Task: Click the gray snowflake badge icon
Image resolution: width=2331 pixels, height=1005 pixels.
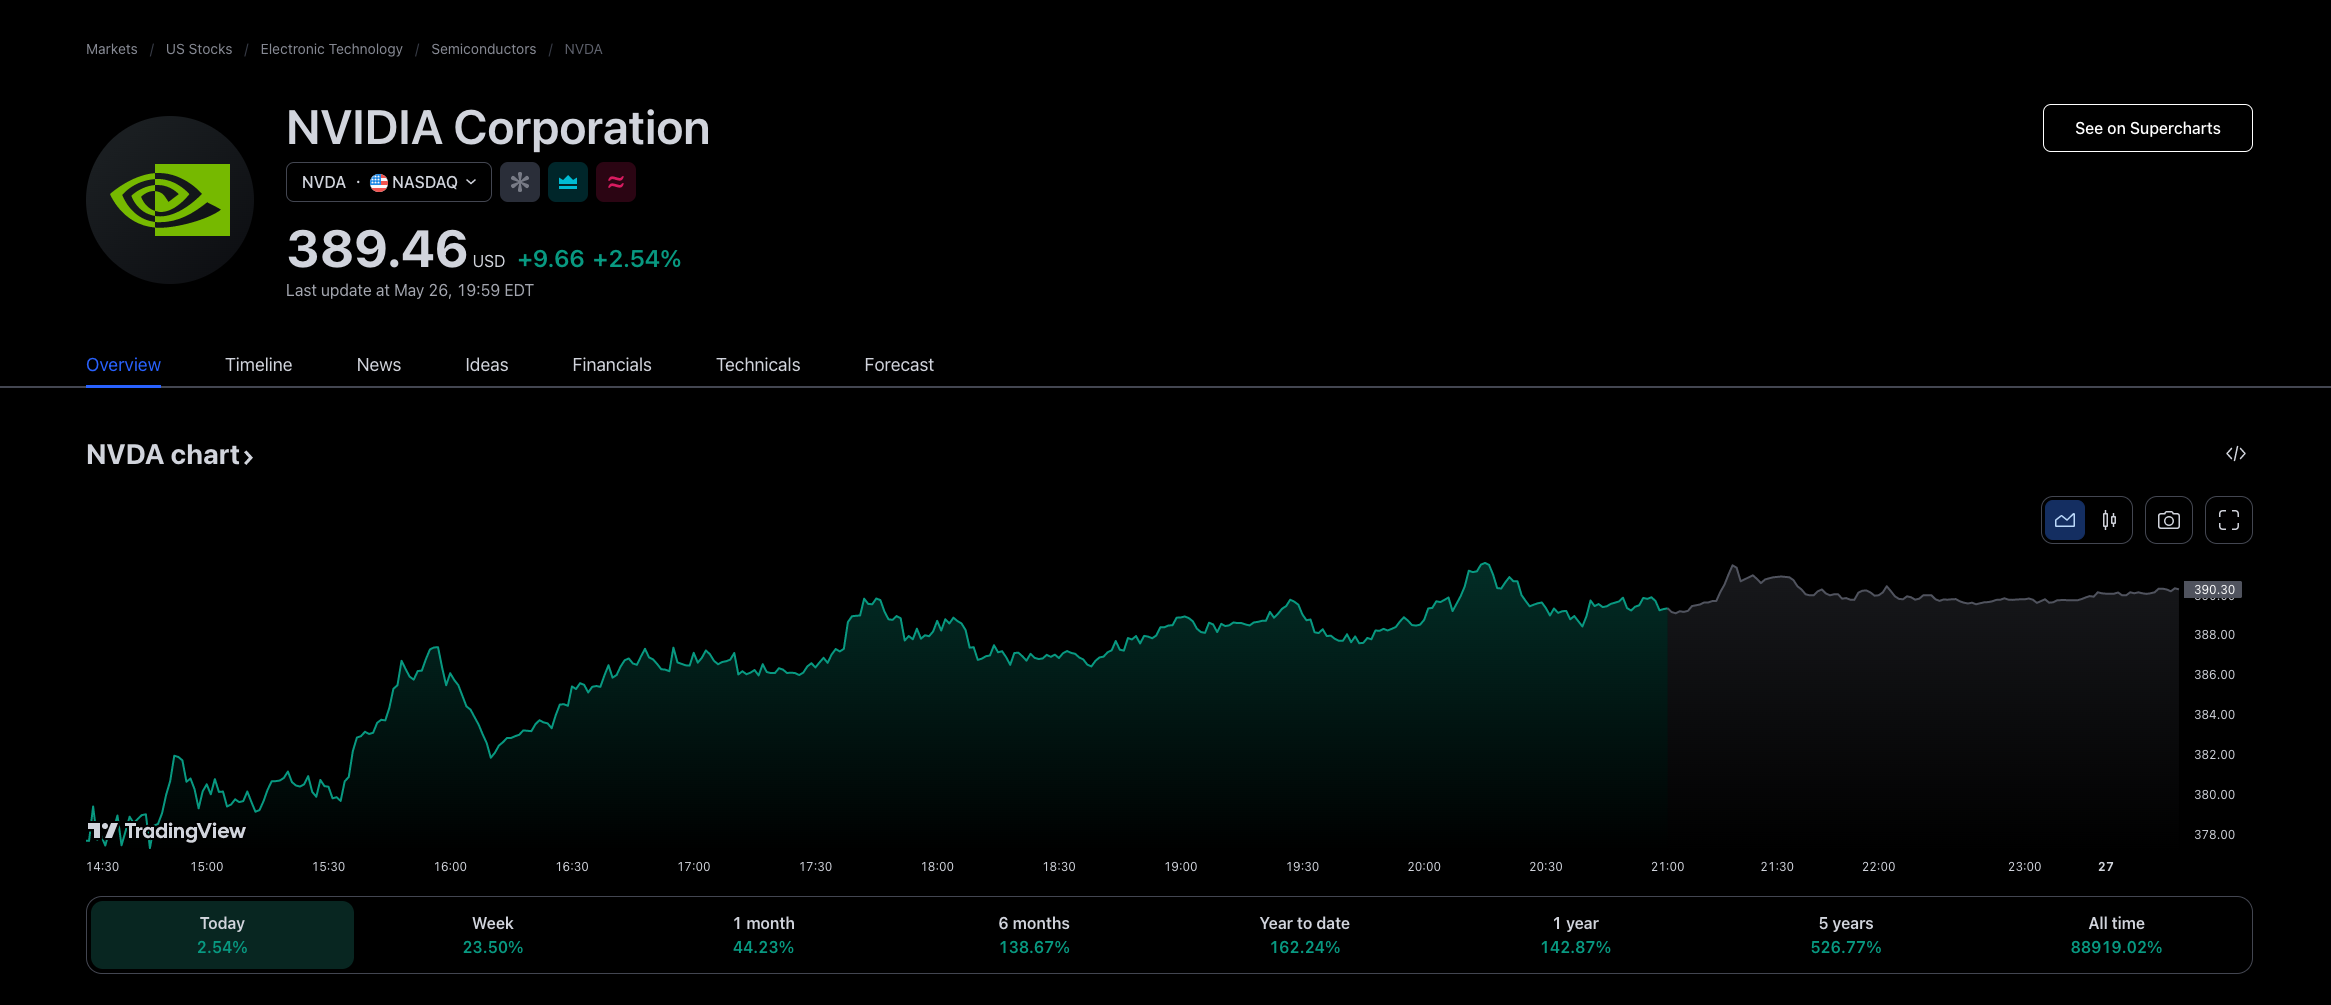Action: click(520, 182)
